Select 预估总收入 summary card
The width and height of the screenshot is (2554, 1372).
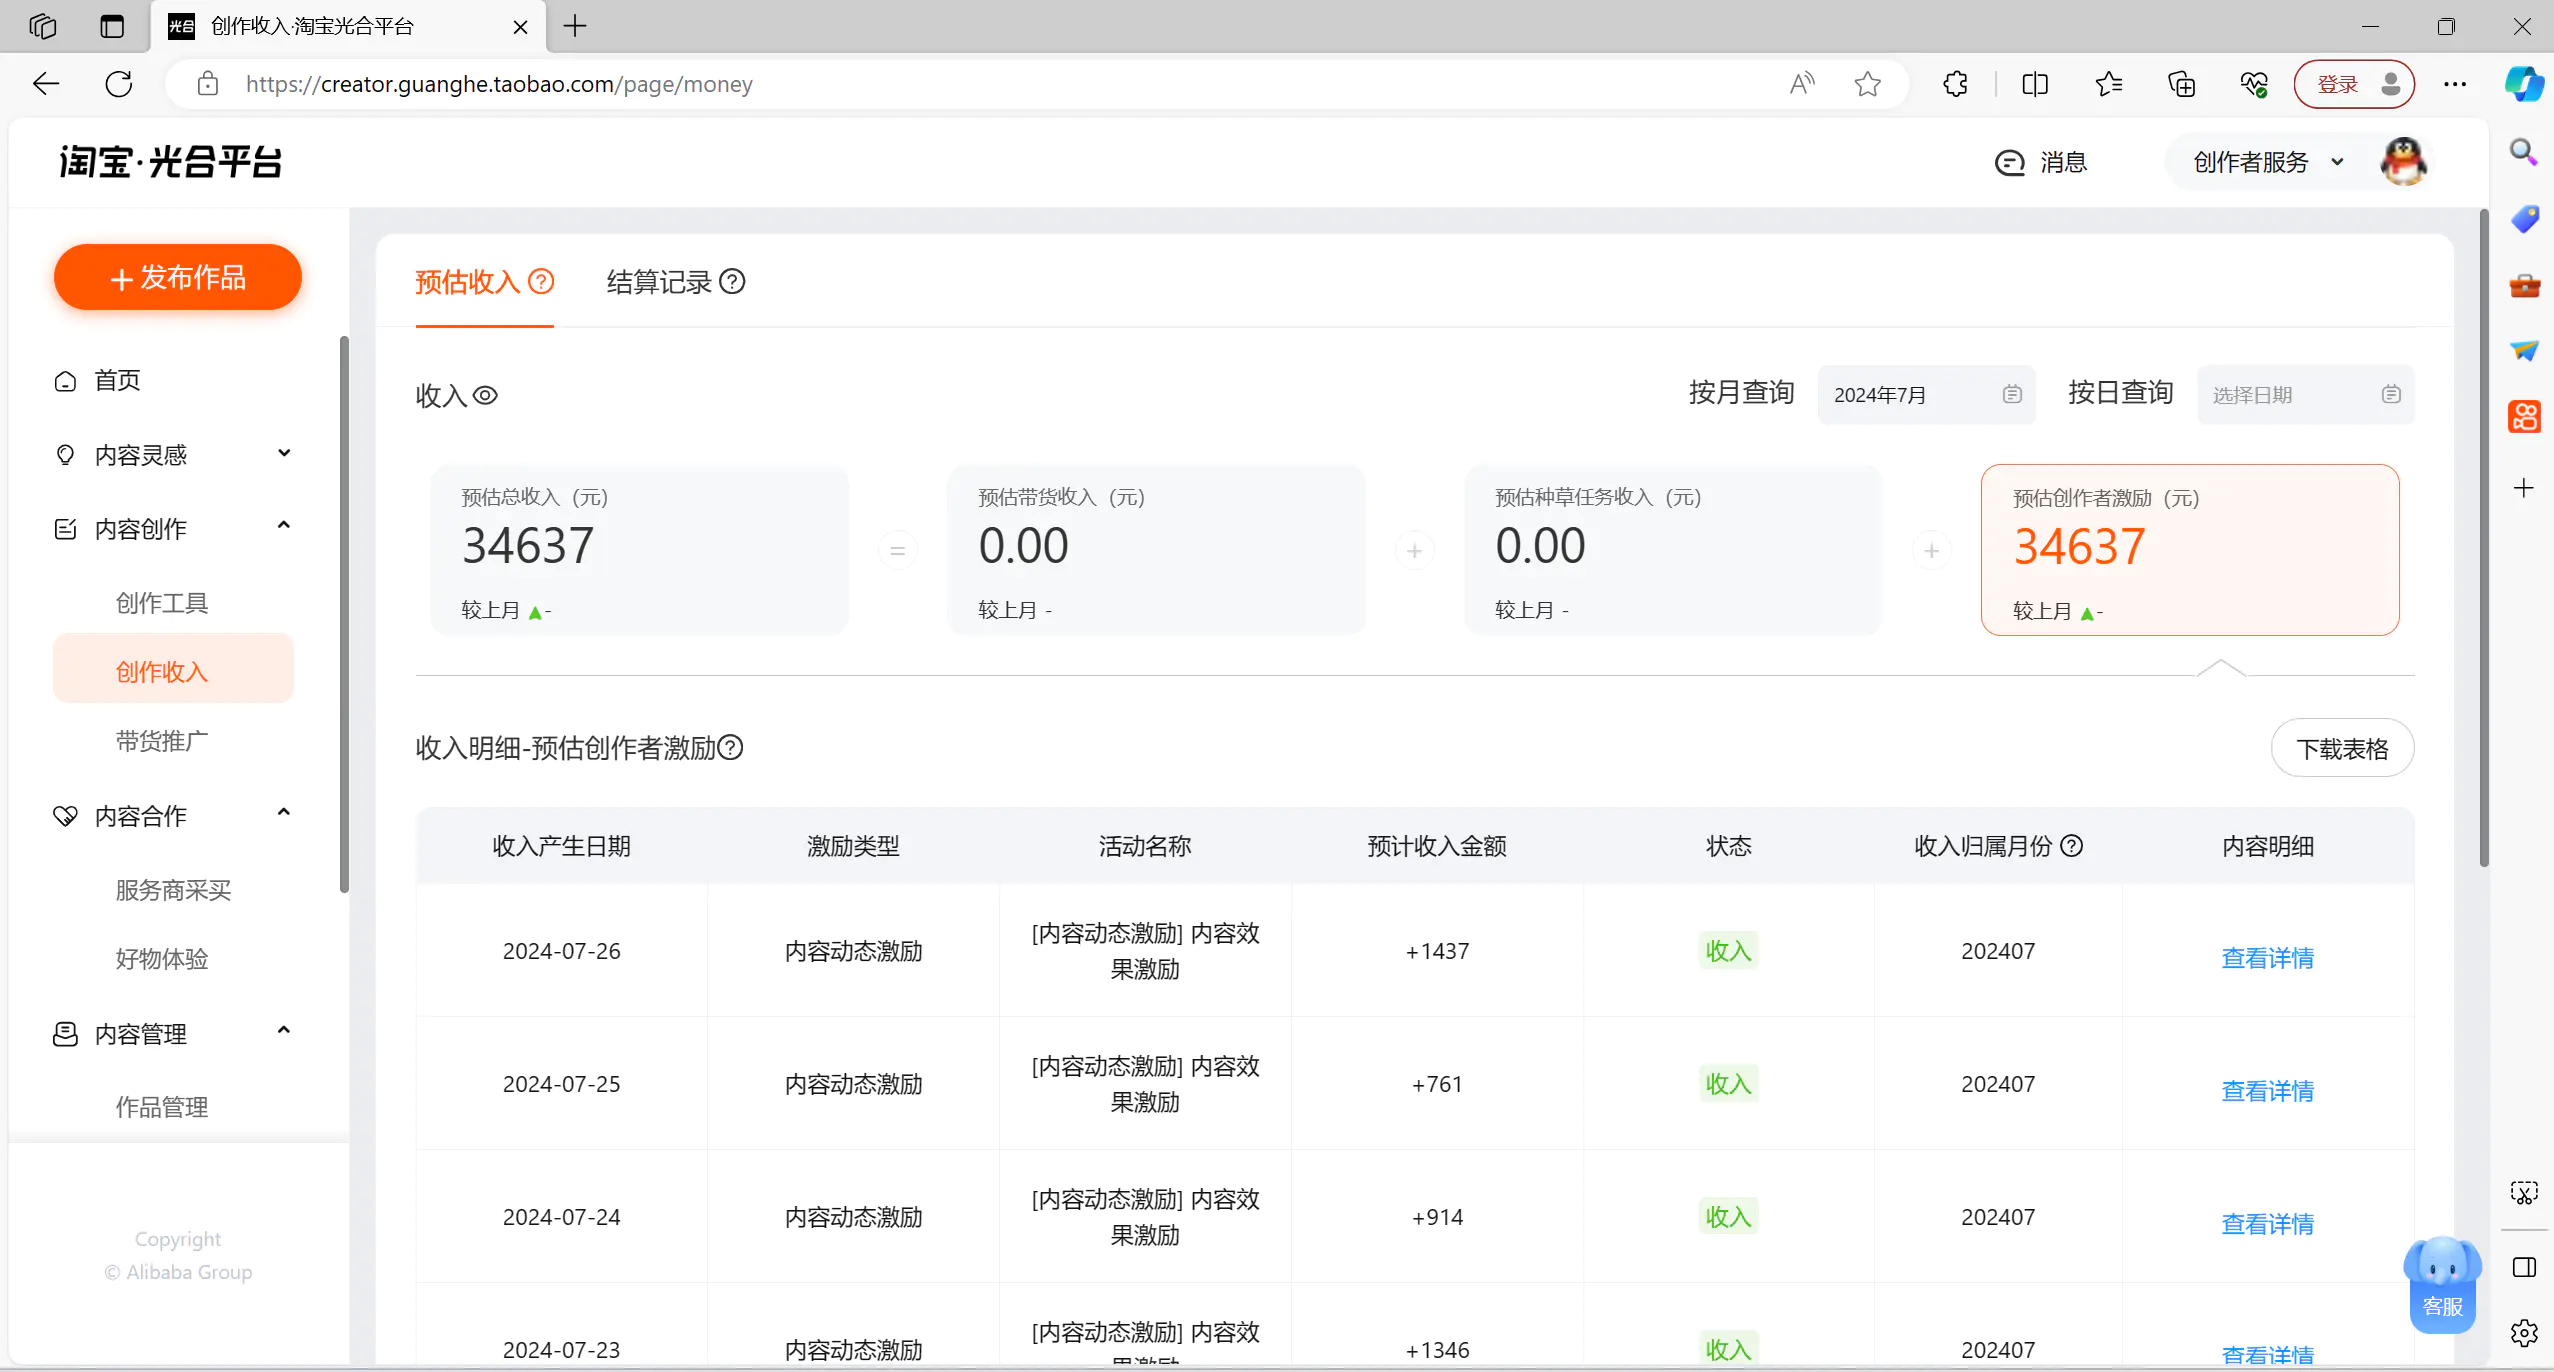[639, 550]
